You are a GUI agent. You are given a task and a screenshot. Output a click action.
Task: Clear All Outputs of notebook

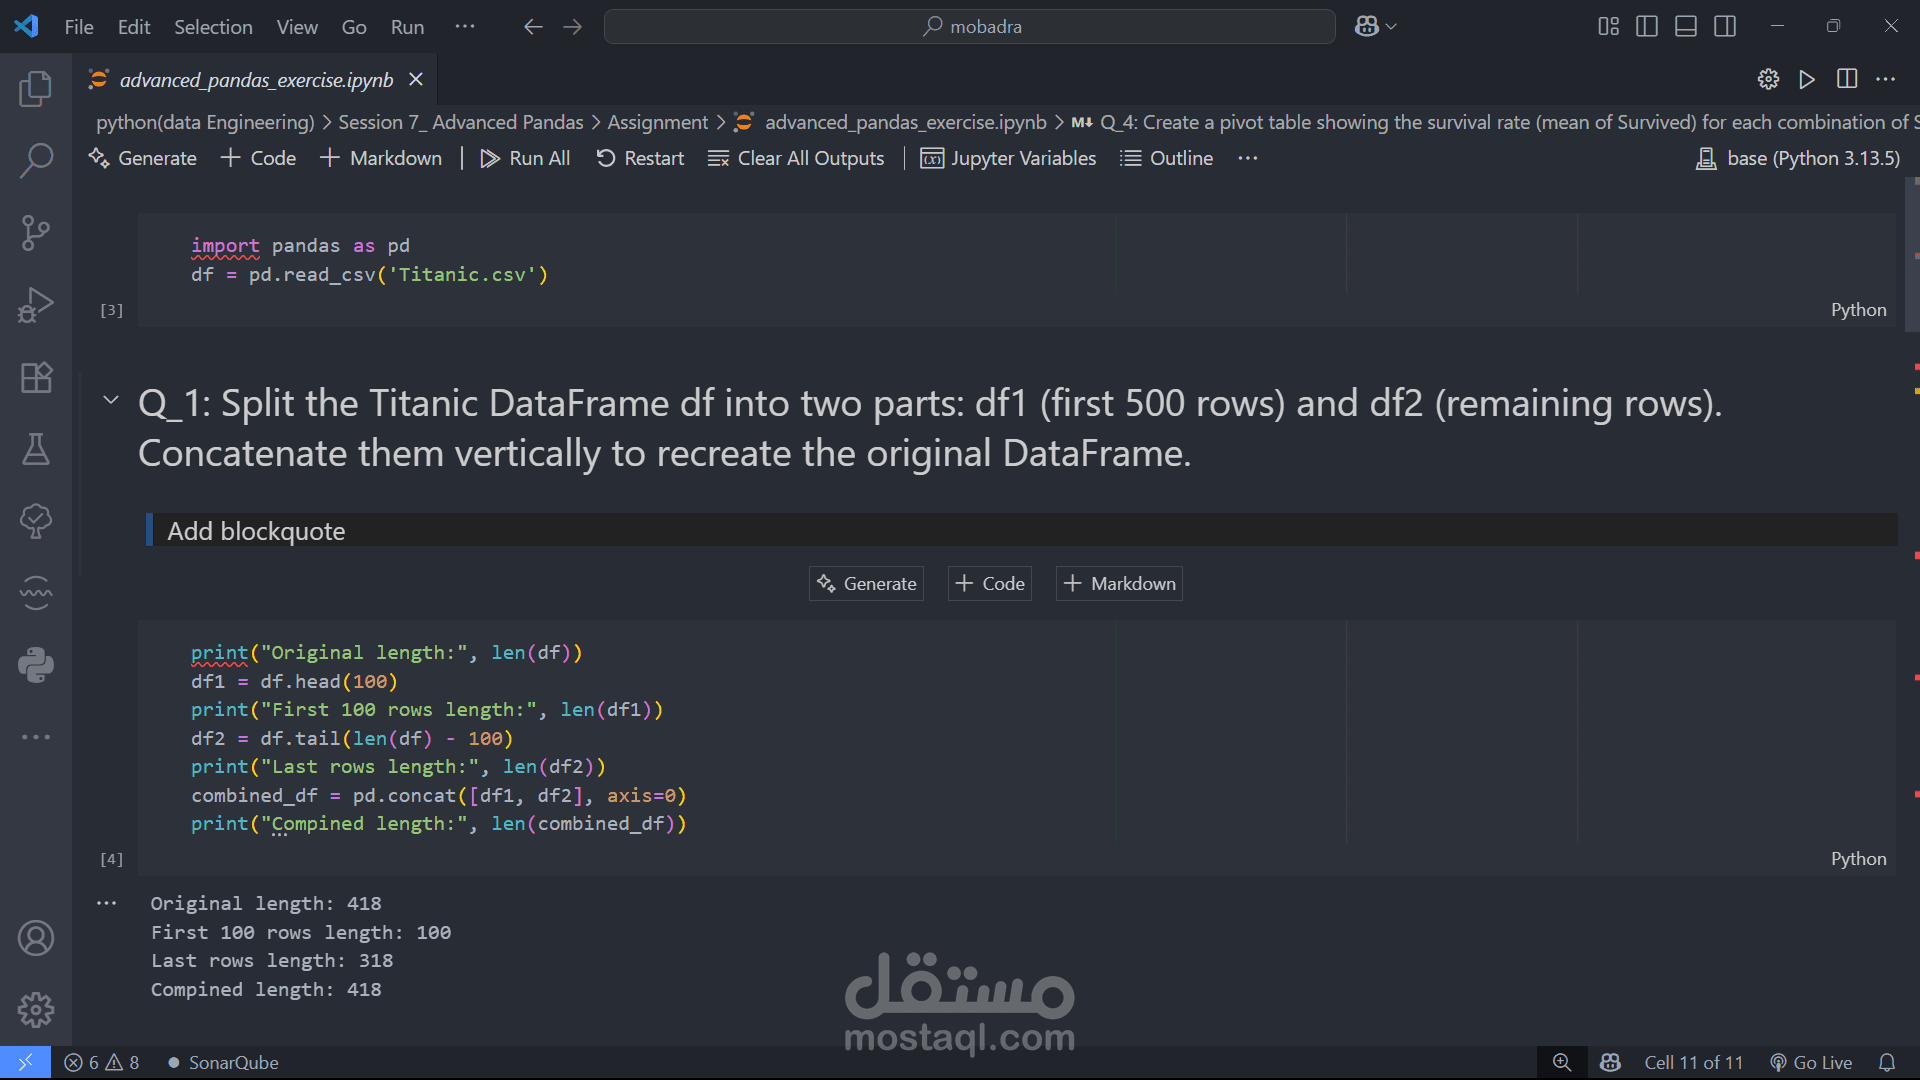click(x=796, y=158)
